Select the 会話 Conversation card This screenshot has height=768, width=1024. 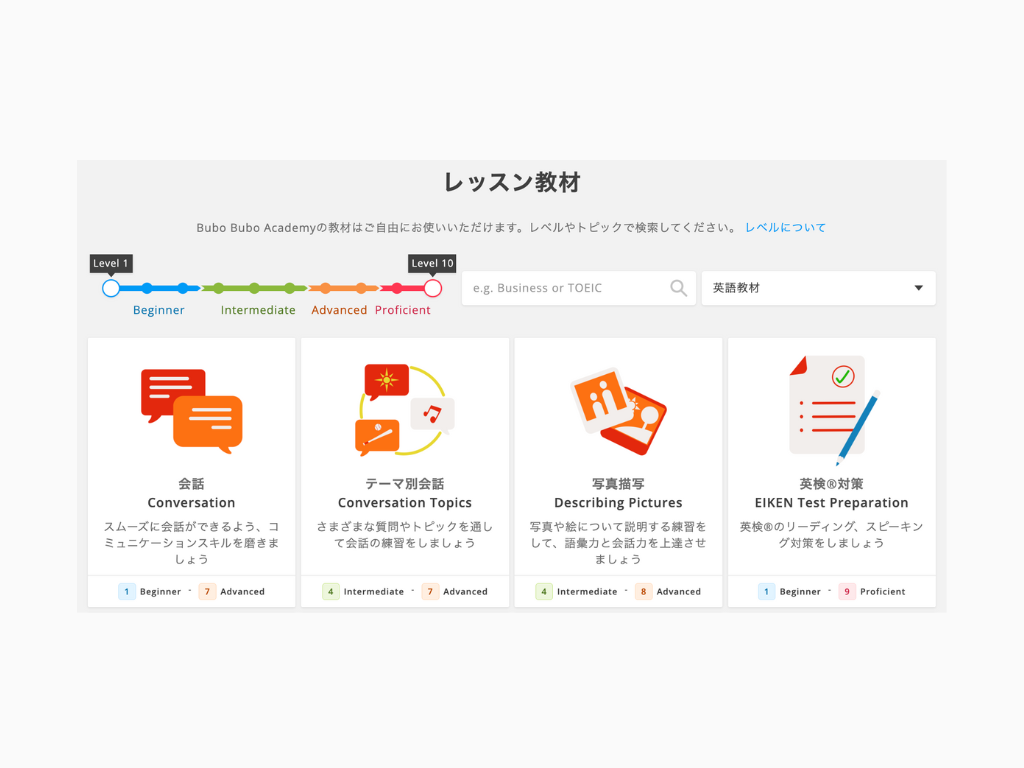click(x=191, y=470)
